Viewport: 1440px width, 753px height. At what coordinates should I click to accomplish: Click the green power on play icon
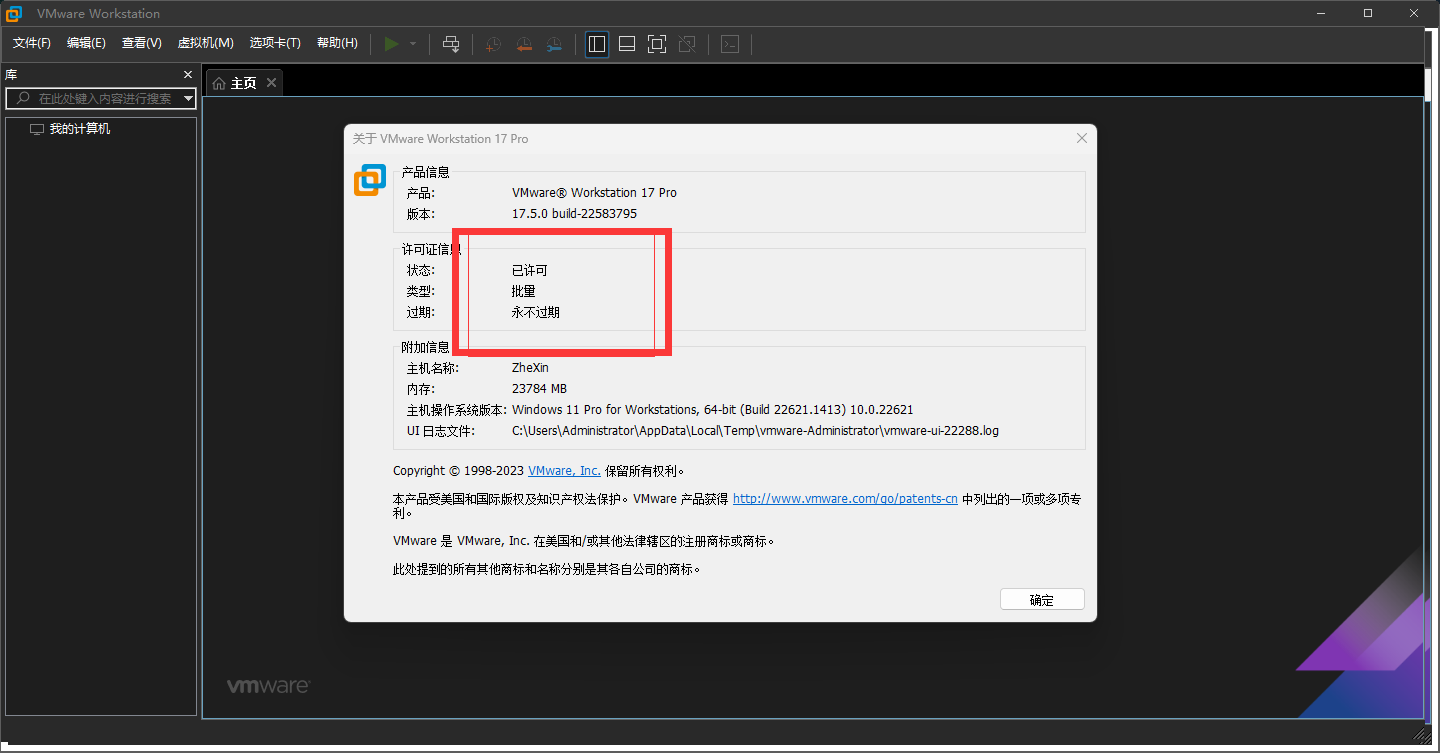pos(391,44)
